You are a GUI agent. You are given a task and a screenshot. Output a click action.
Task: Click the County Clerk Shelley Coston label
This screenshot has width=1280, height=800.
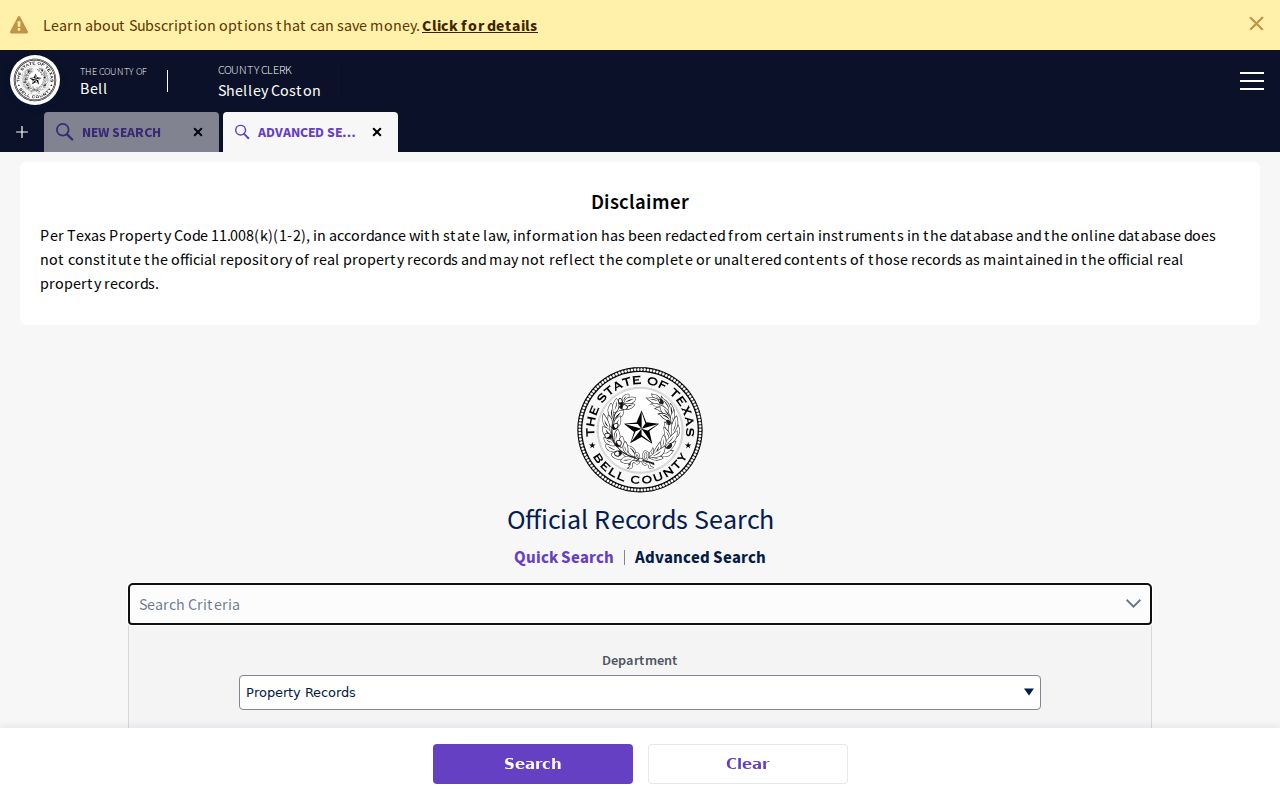[x=269, y=81]
